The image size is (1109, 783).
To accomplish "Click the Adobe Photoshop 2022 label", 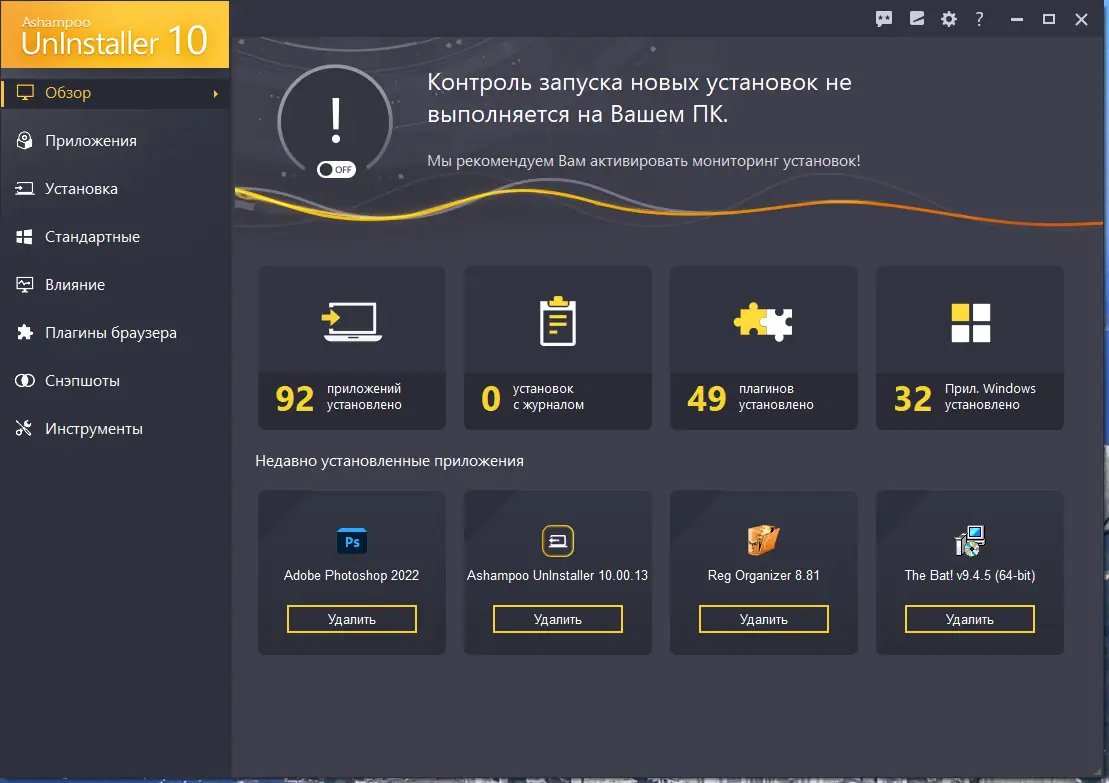I will pyautogui.click(x=352, y=576).
